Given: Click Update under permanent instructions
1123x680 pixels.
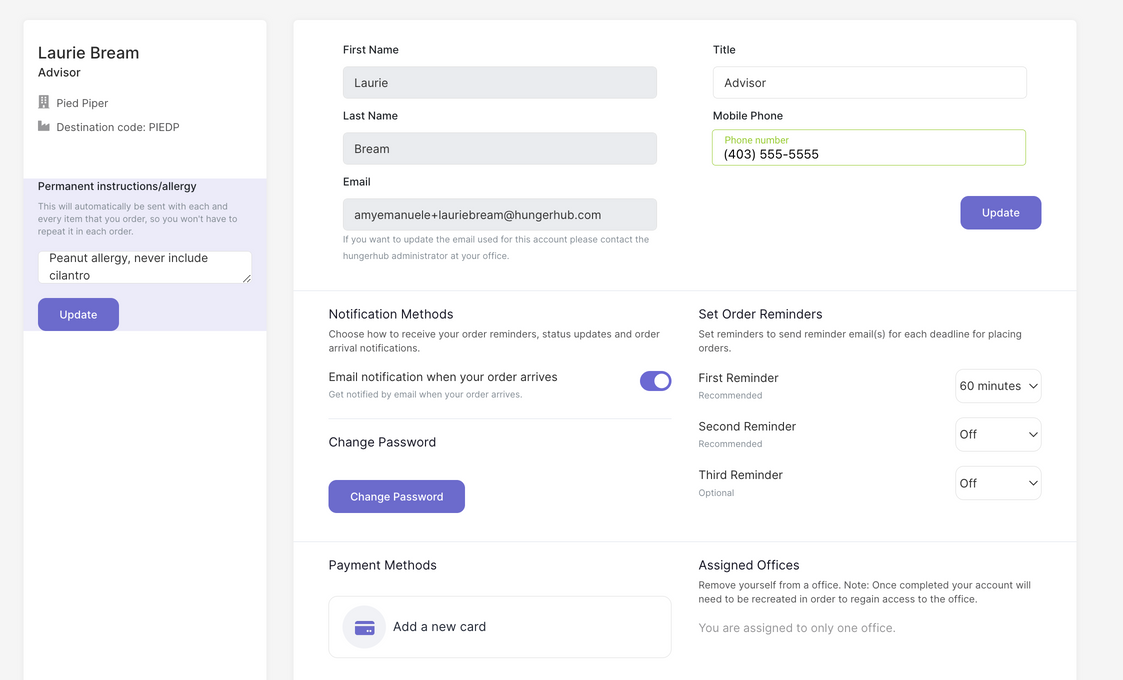Looking at the screenshot, I should (78, 315).
